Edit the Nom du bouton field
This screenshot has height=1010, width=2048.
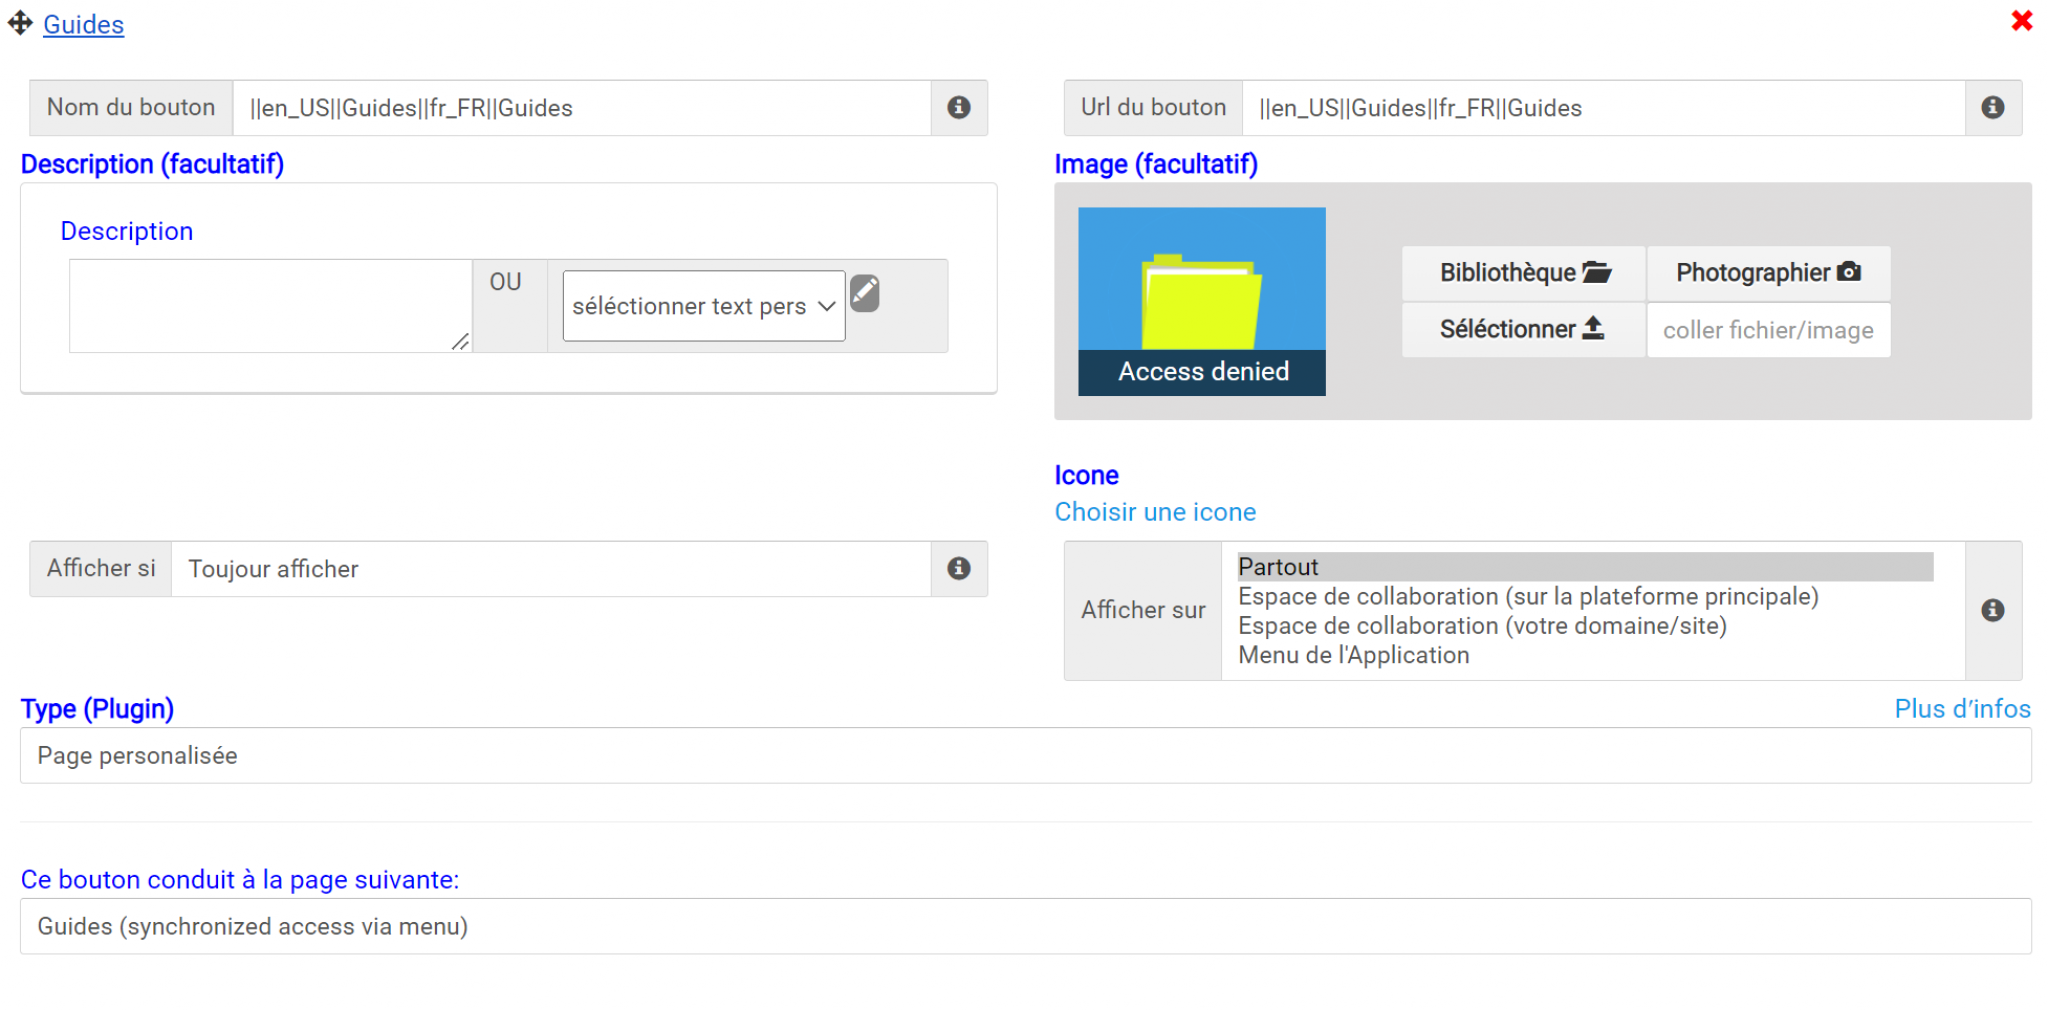(582, 107)
